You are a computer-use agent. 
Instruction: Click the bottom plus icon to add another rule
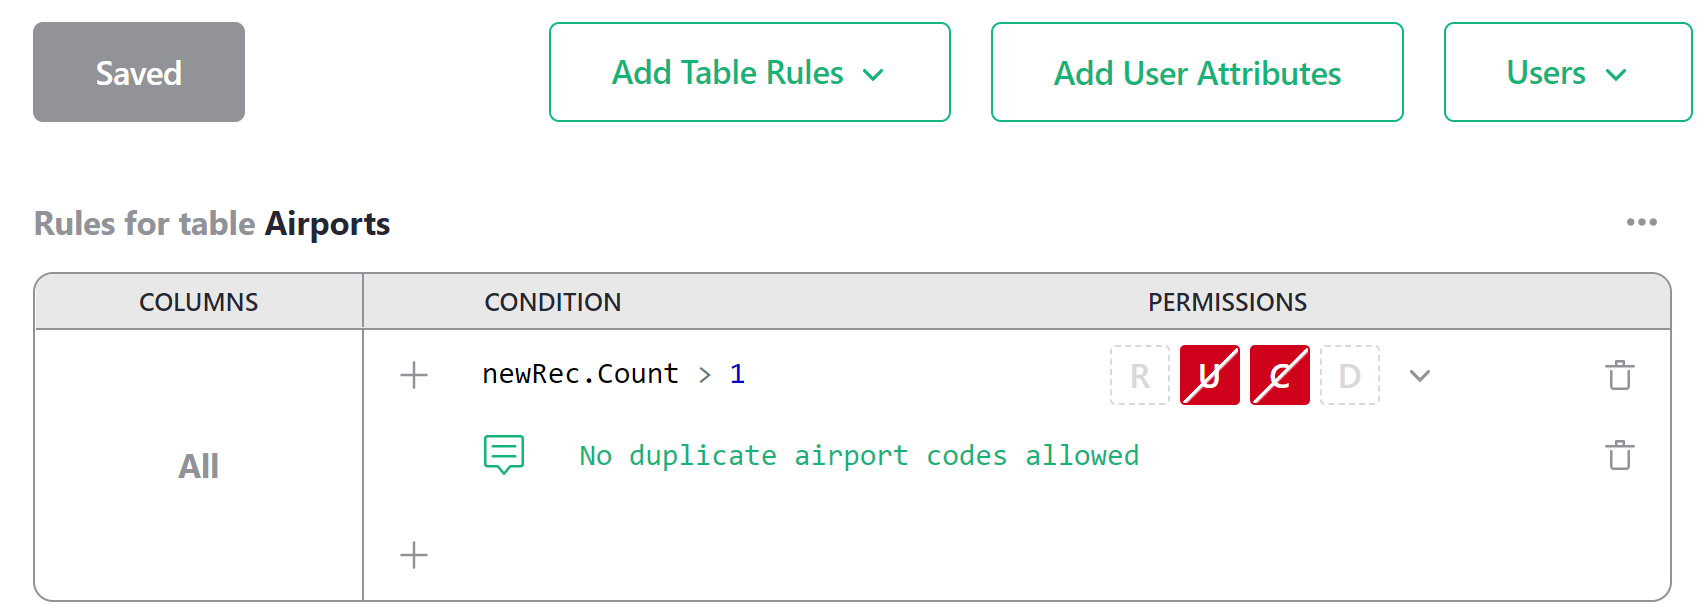[413, 555]
